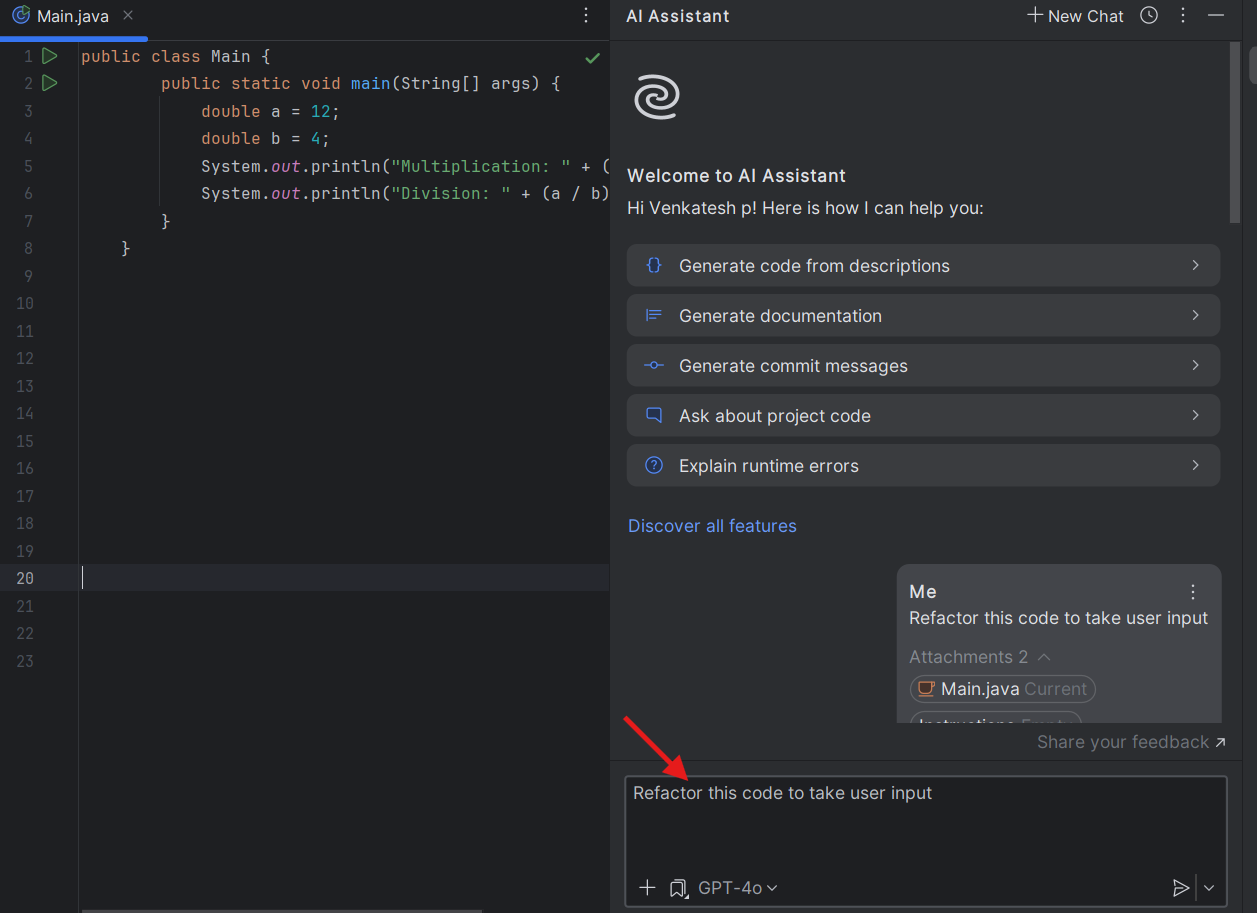Start a New Chat
Image resolution: width=1257 pixels, height=913 pixels.
[x=1075, y=16]
